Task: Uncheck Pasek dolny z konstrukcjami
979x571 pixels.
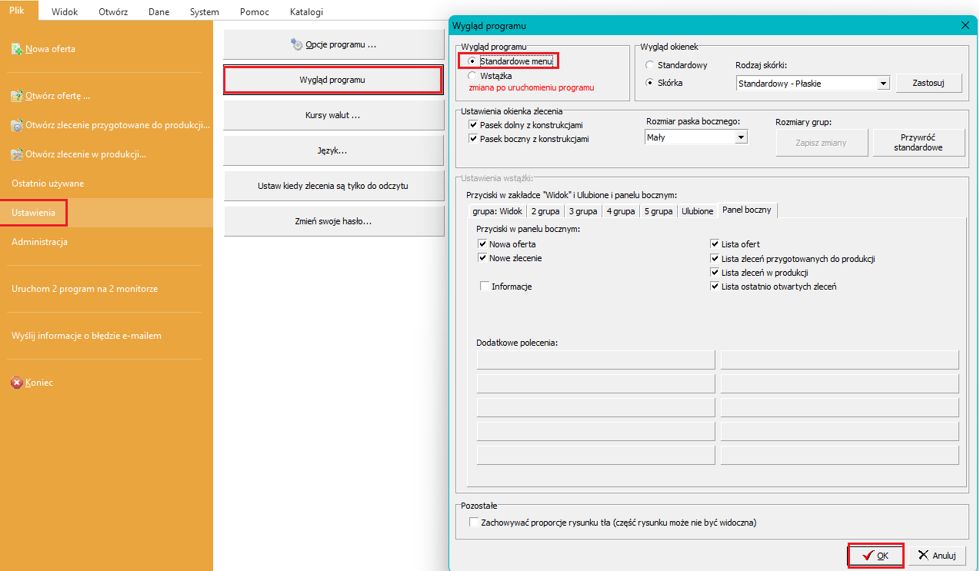Action: pos(473,124)
